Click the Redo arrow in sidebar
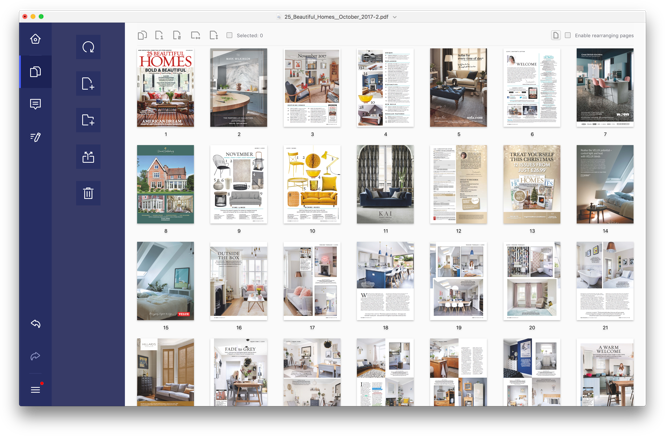The image size is (665, 436). [x=36, y=356]
